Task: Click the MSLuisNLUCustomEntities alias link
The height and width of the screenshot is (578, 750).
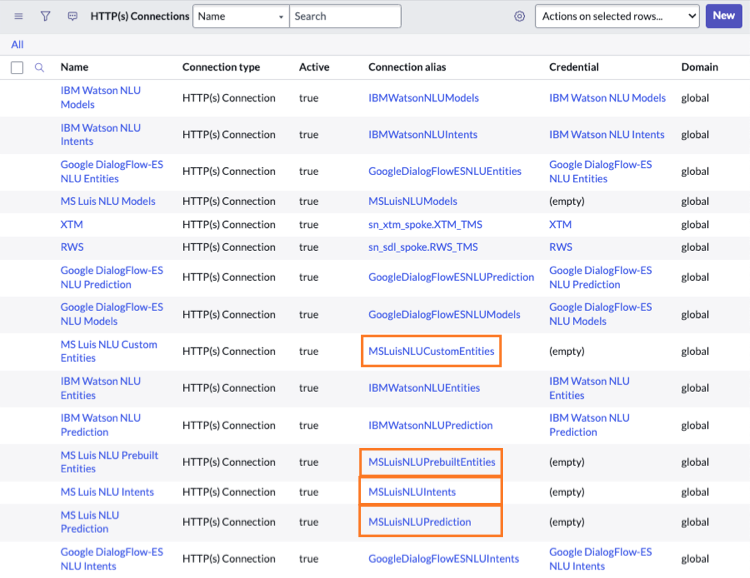Action: tap(431, 351)
